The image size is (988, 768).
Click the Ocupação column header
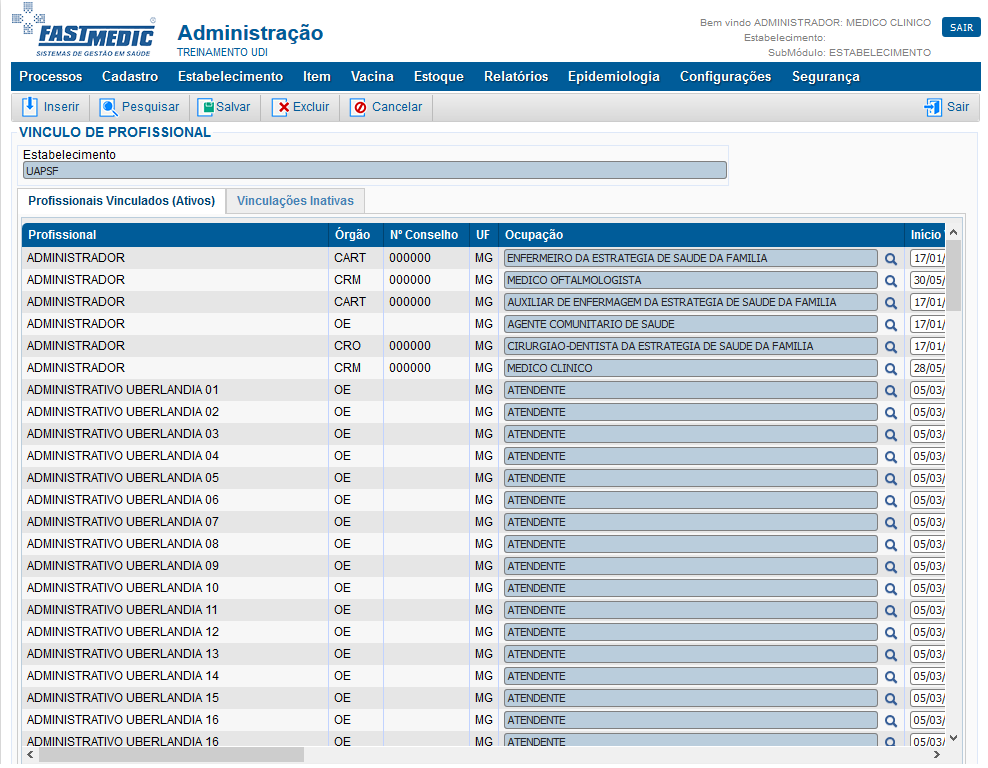pyautogui.click(x=701, y=235)
